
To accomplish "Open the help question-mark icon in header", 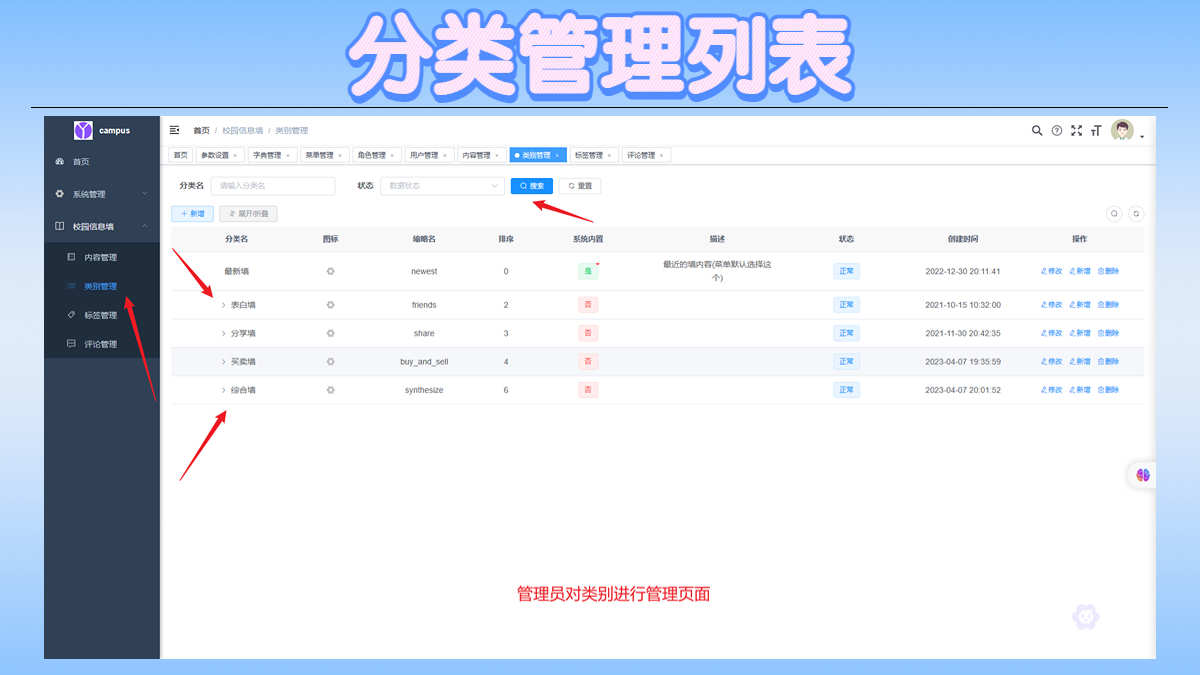I will [x=1057, y=130].
